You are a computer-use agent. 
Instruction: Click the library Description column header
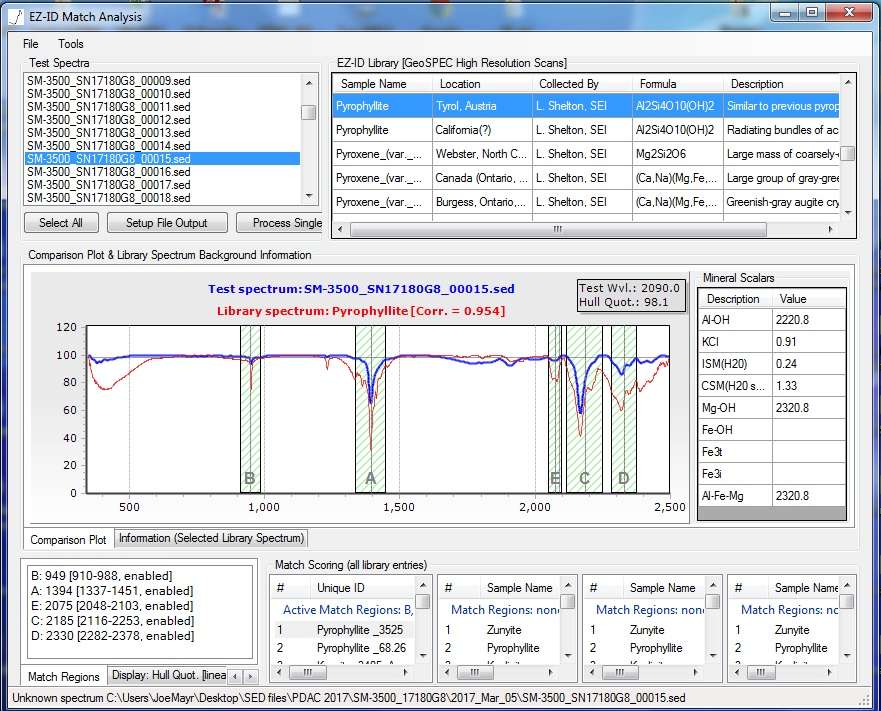point(781,84)
